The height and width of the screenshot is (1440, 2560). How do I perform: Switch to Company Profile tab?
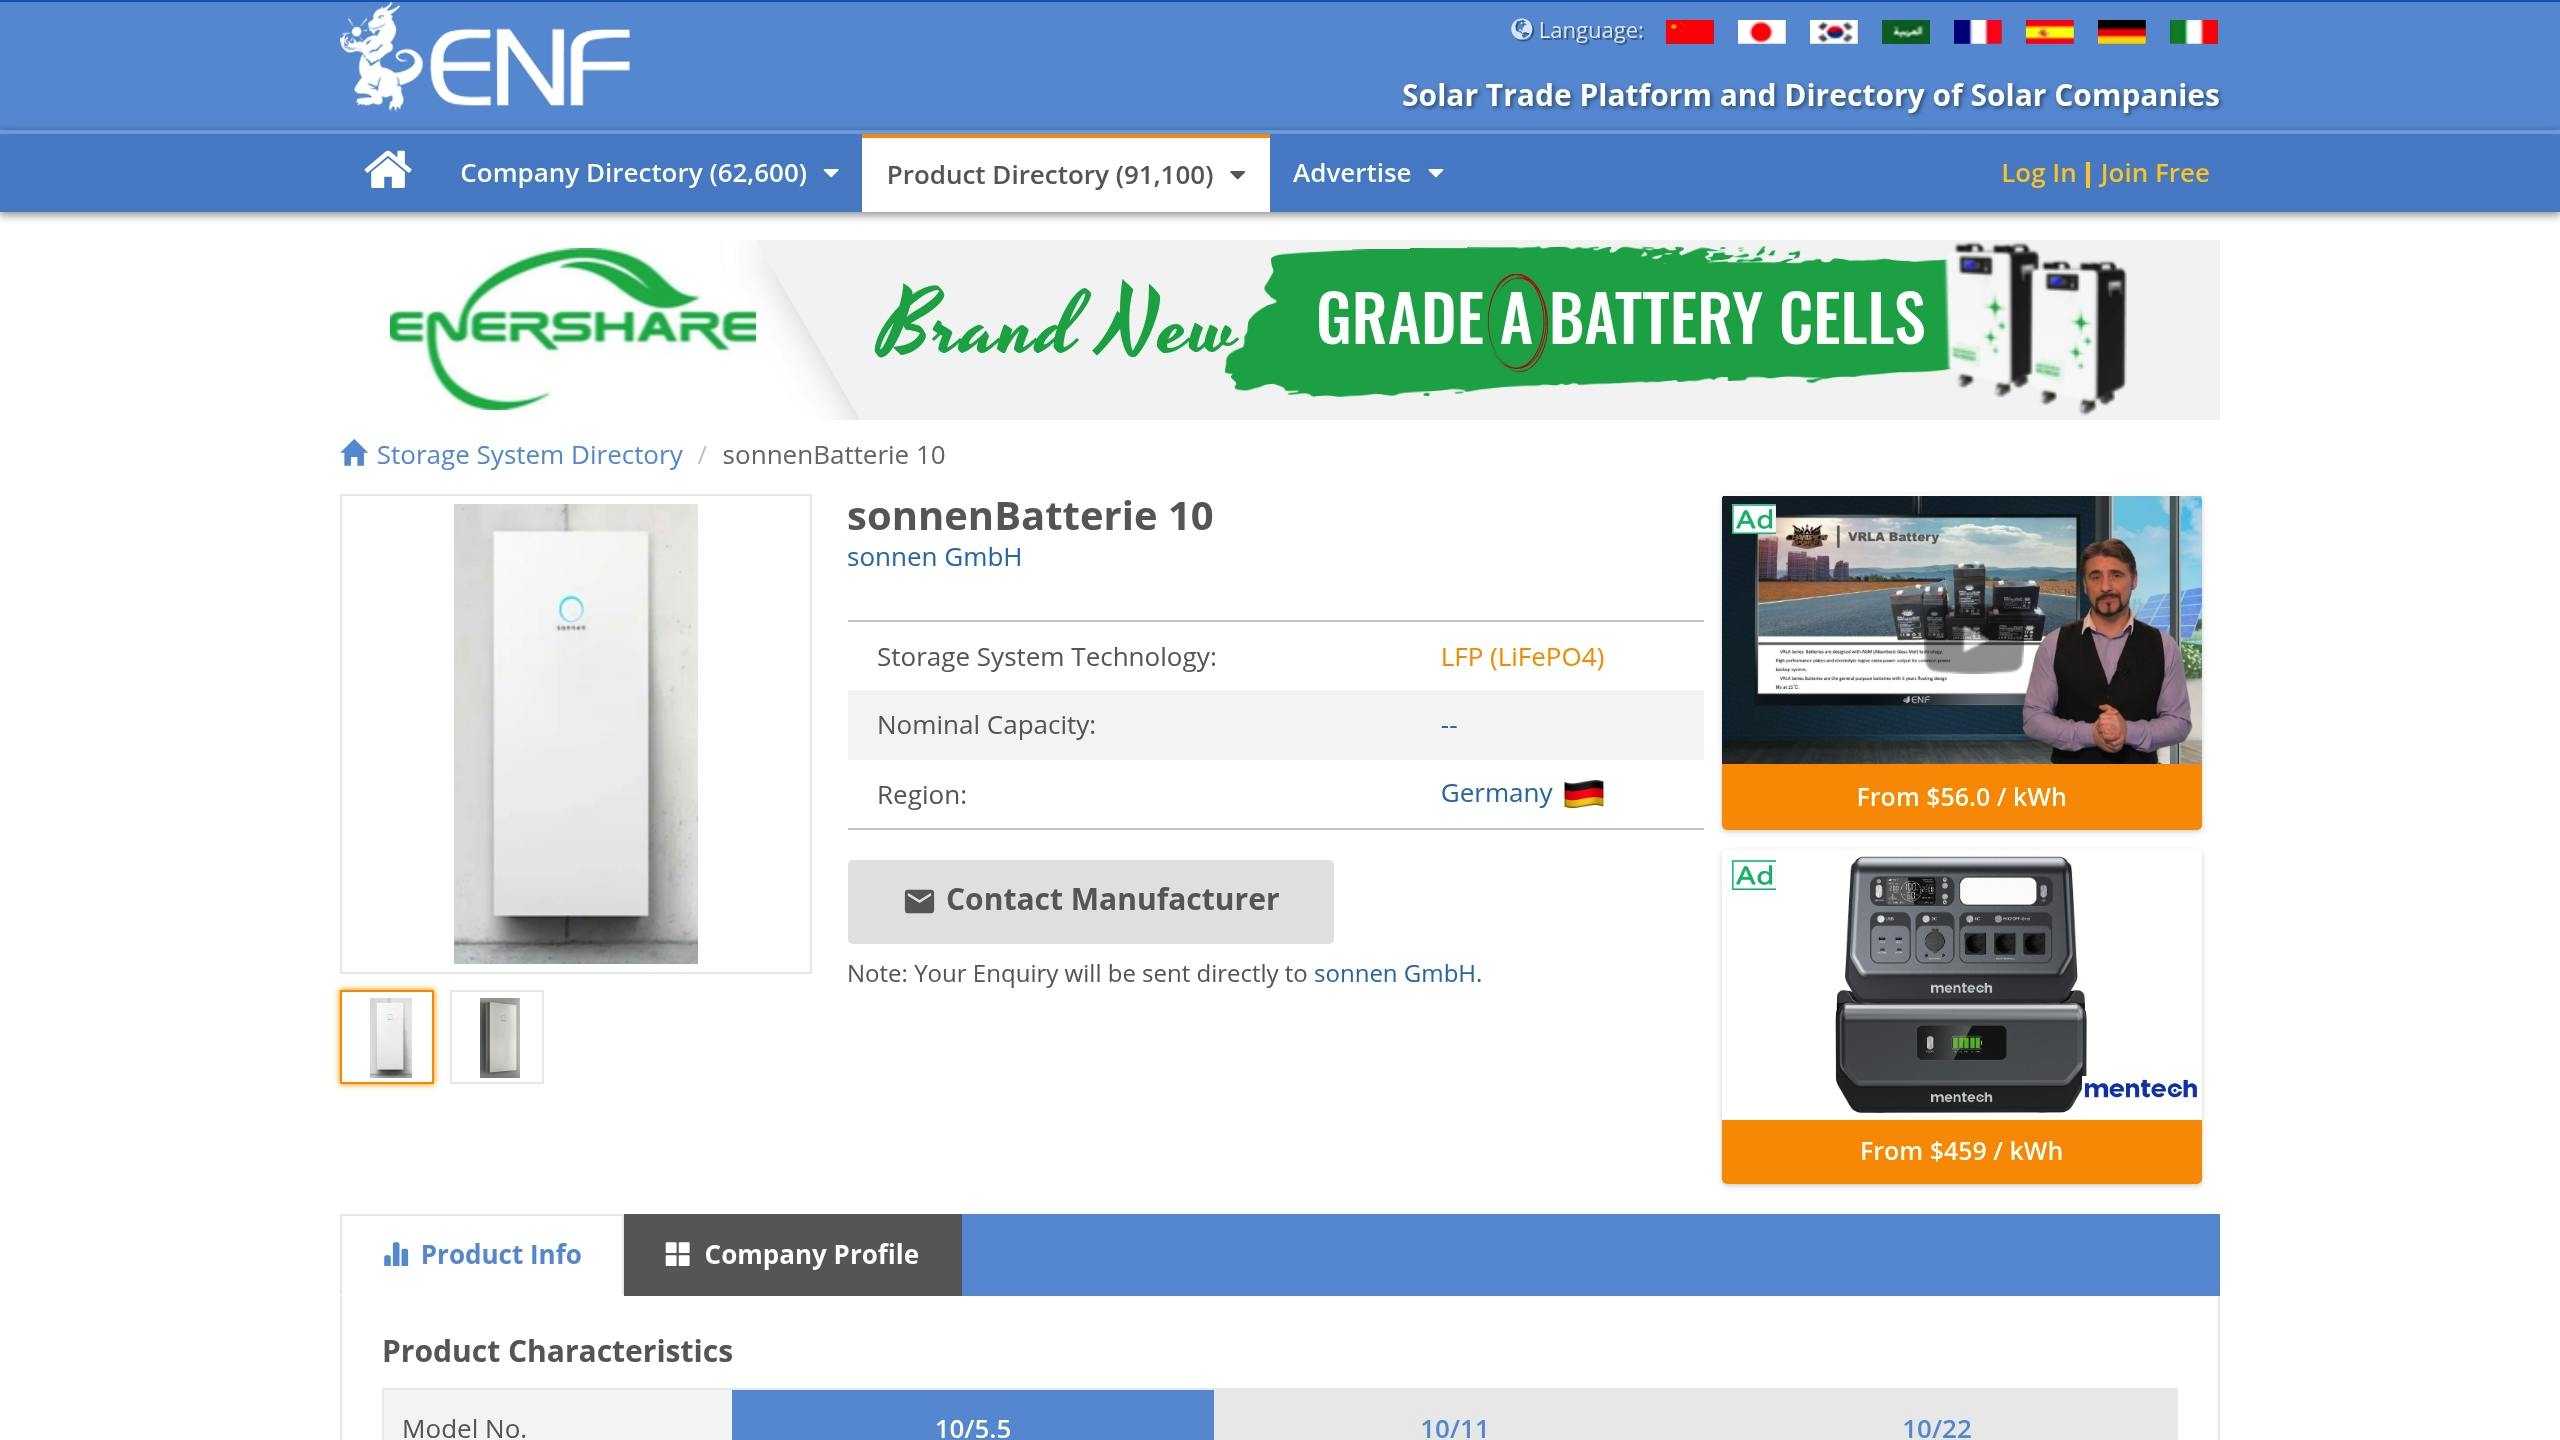tap(792, 1255)
